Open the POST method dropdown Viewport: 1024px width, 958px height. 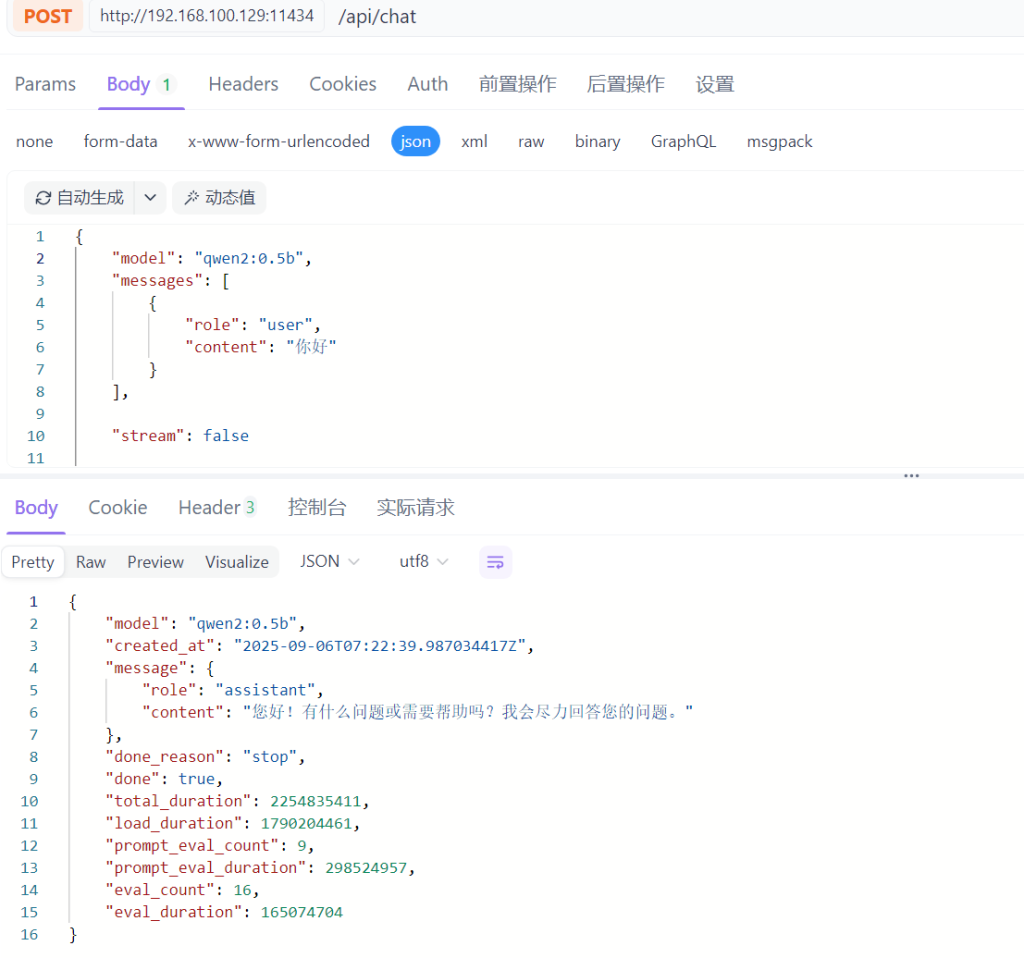point(47,16)
